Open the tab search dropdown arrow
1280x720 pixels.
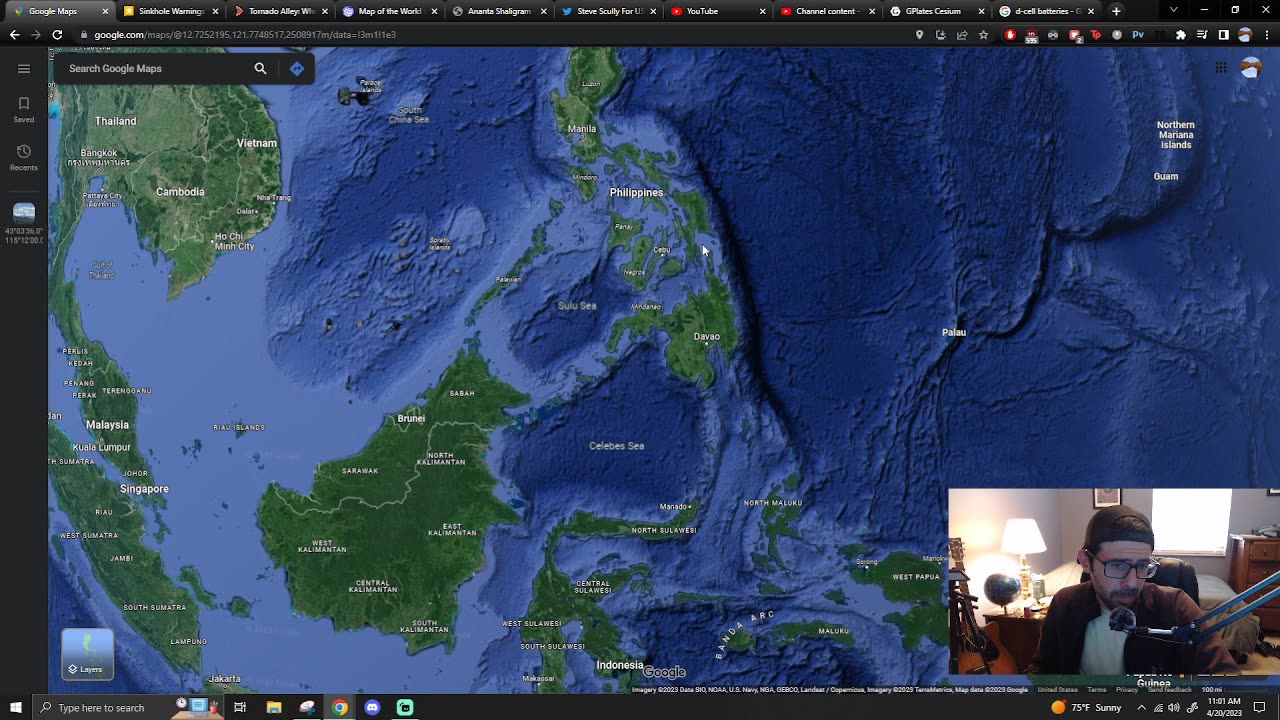(1173, 11)
